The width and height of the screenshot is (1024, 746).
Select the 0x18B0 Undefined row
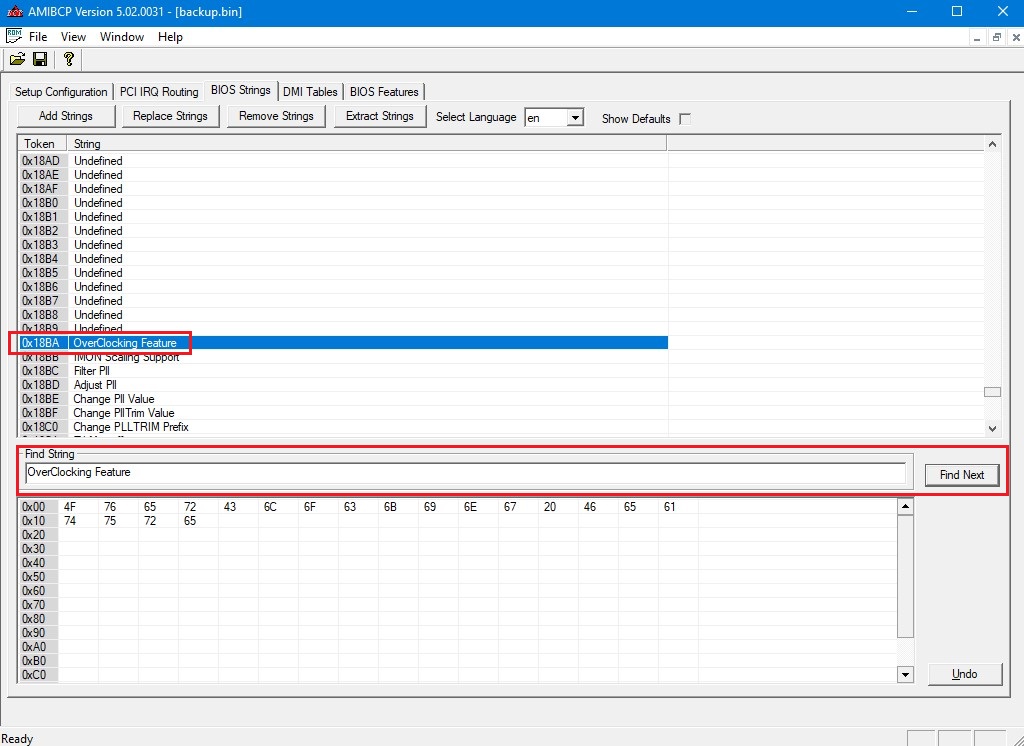(344, 203)
